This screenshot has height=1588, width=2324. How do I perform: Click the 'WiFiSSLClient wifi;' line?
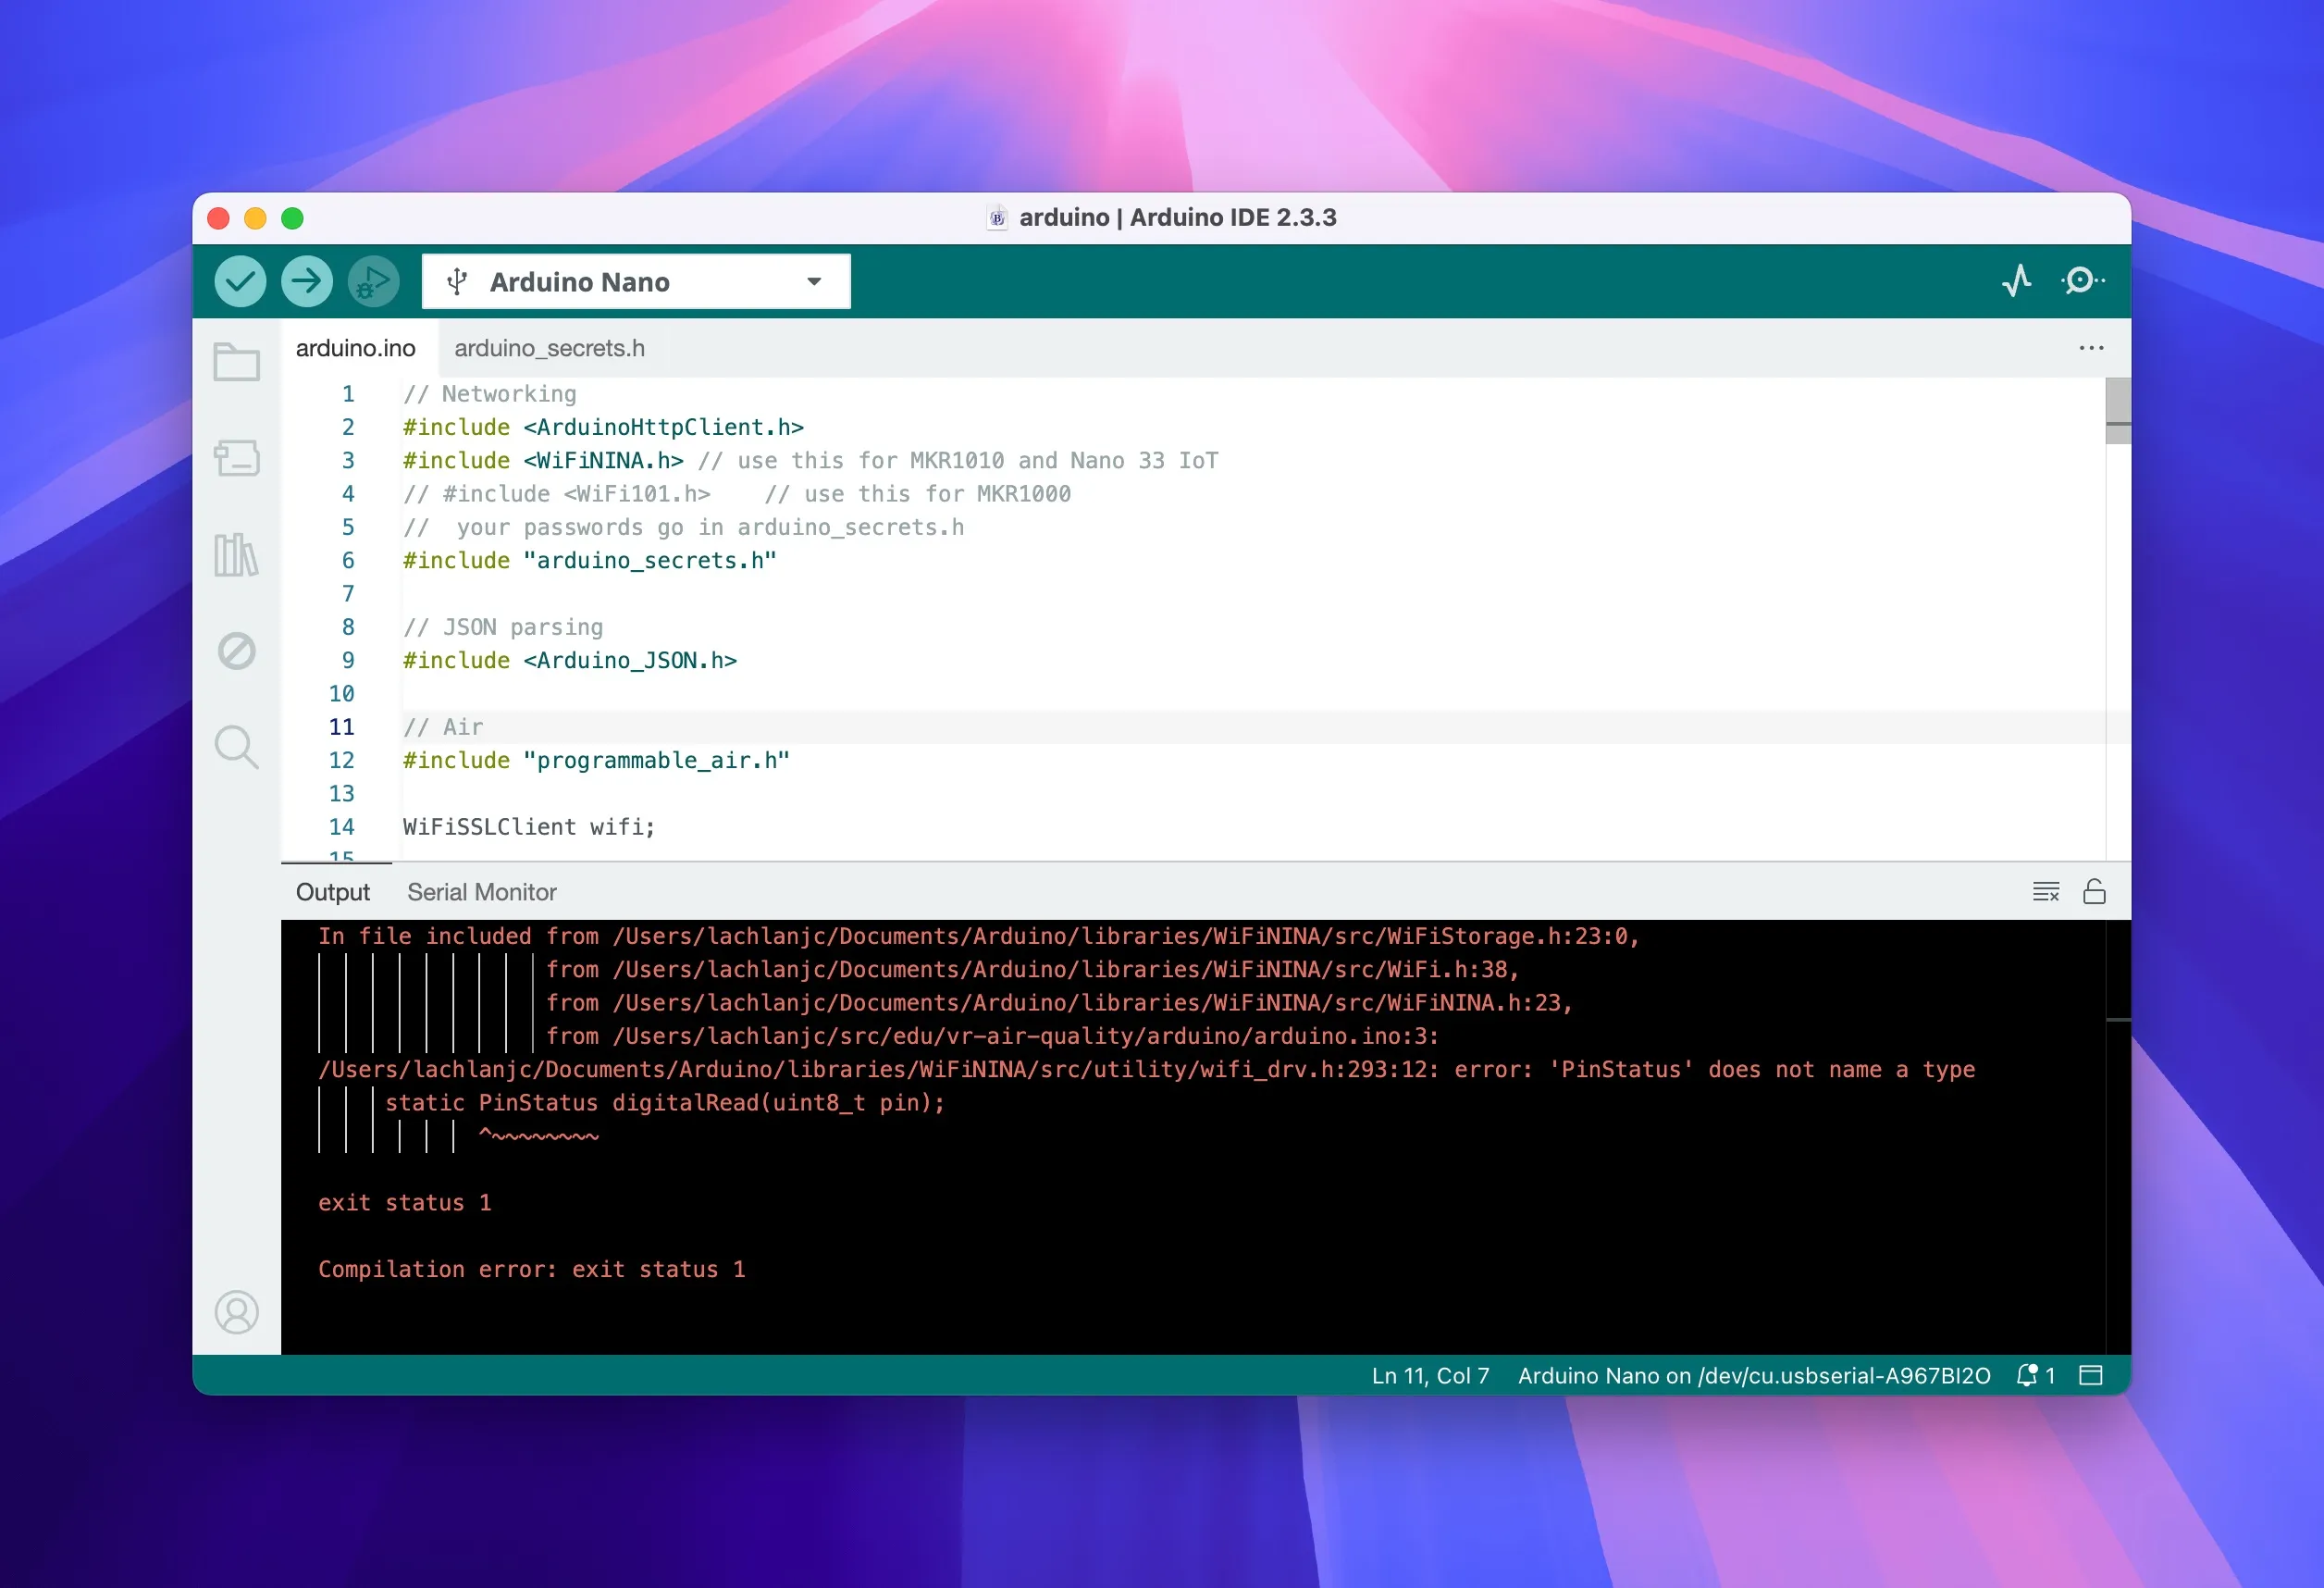(x=529, y=827)
